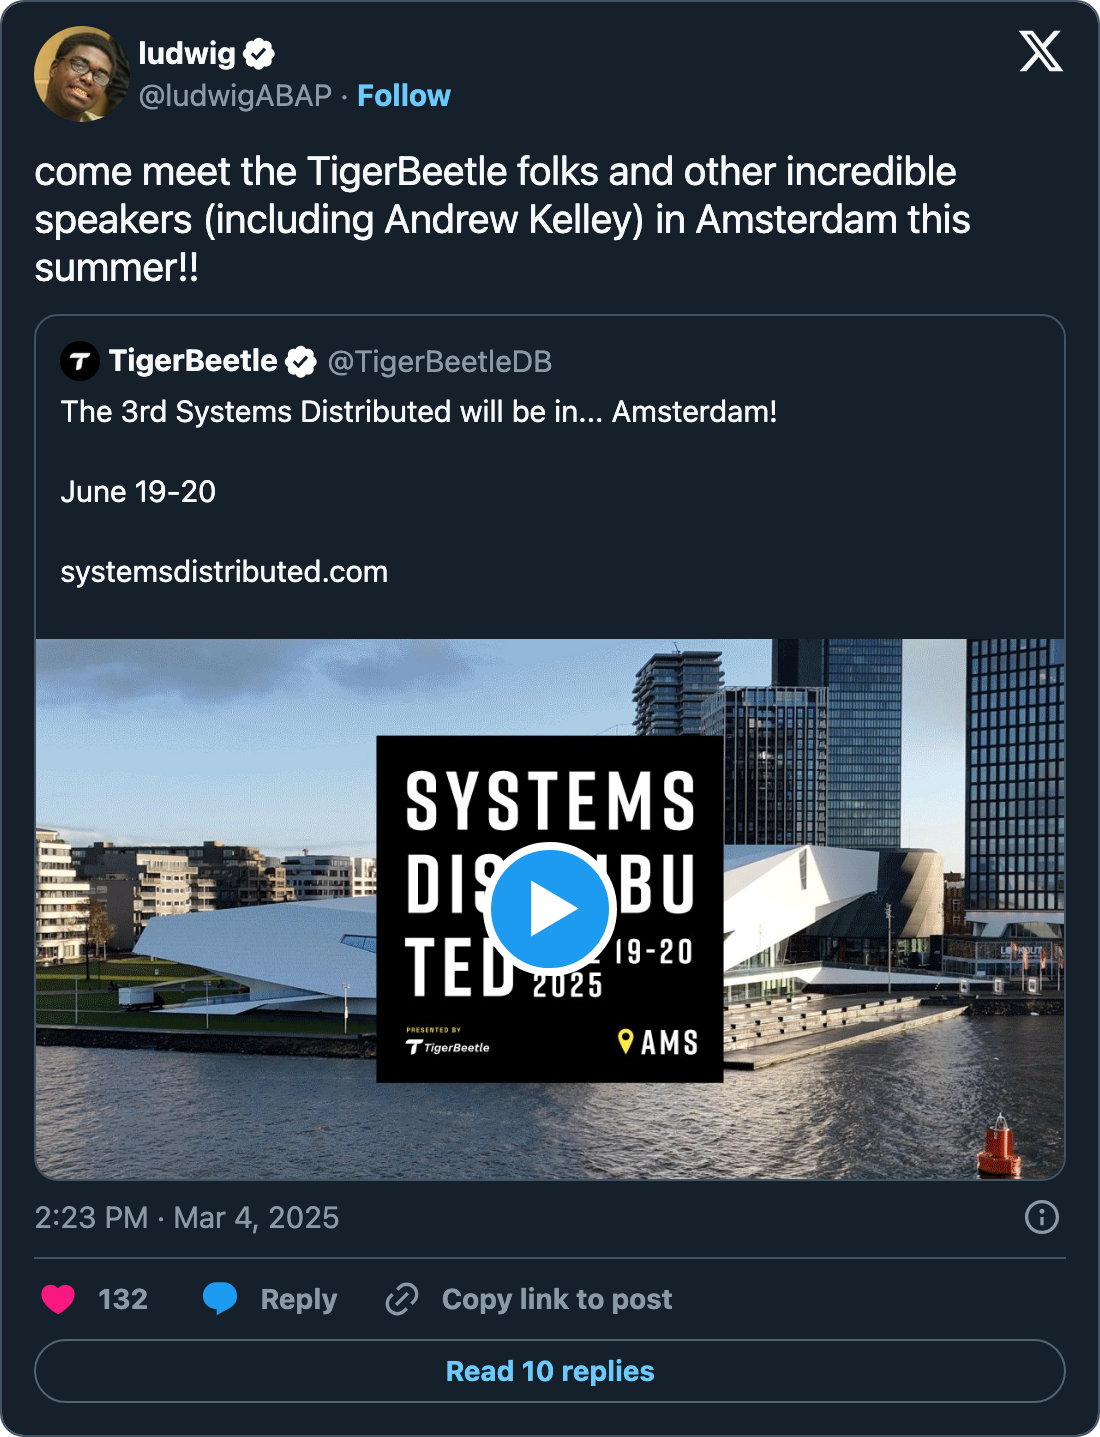Open Read 10 replies button

(550, 1371)
